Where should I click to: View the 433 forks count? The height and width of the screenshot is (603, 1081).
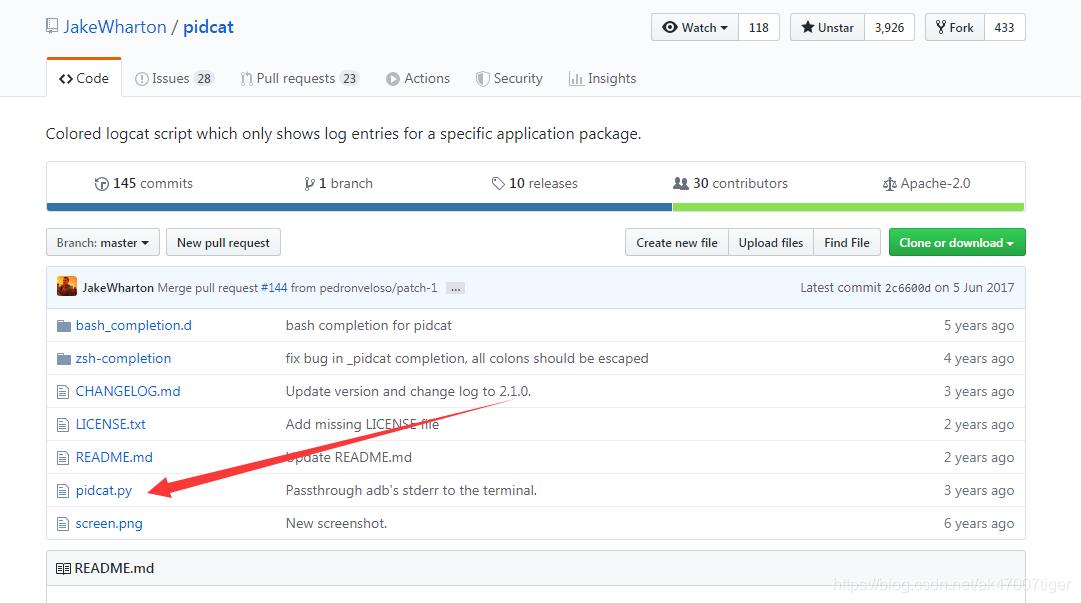click(1004, 28)
